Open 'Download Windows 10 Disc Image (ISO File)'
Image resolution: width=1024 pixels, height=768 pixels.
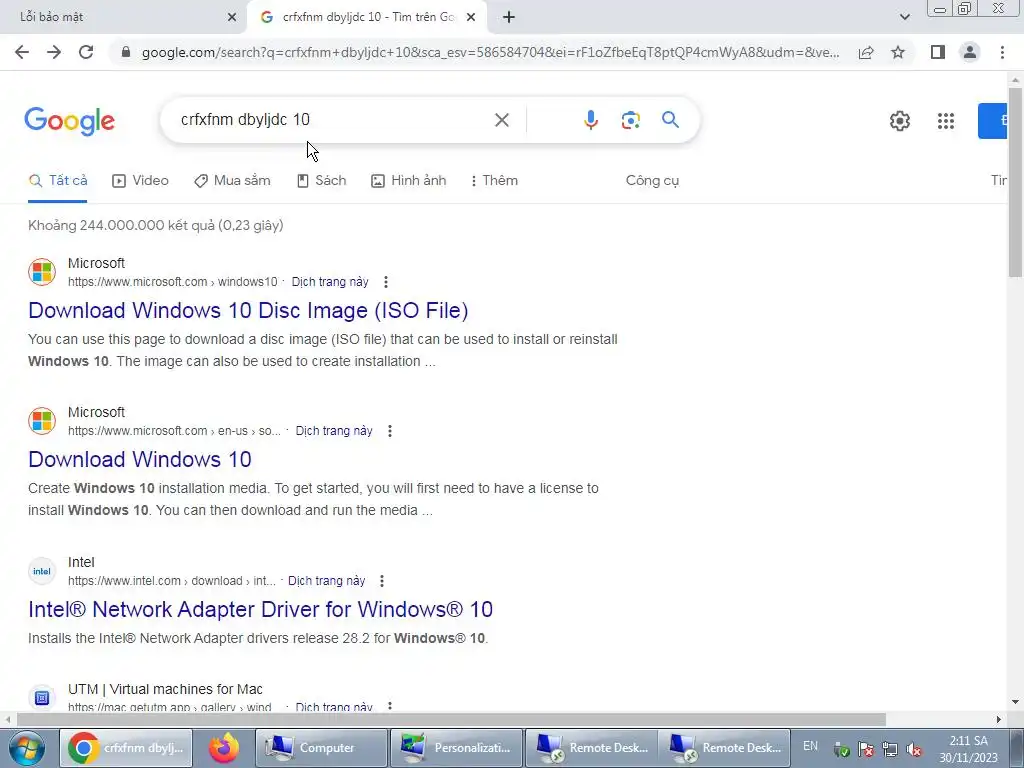(x=248, y=310)
